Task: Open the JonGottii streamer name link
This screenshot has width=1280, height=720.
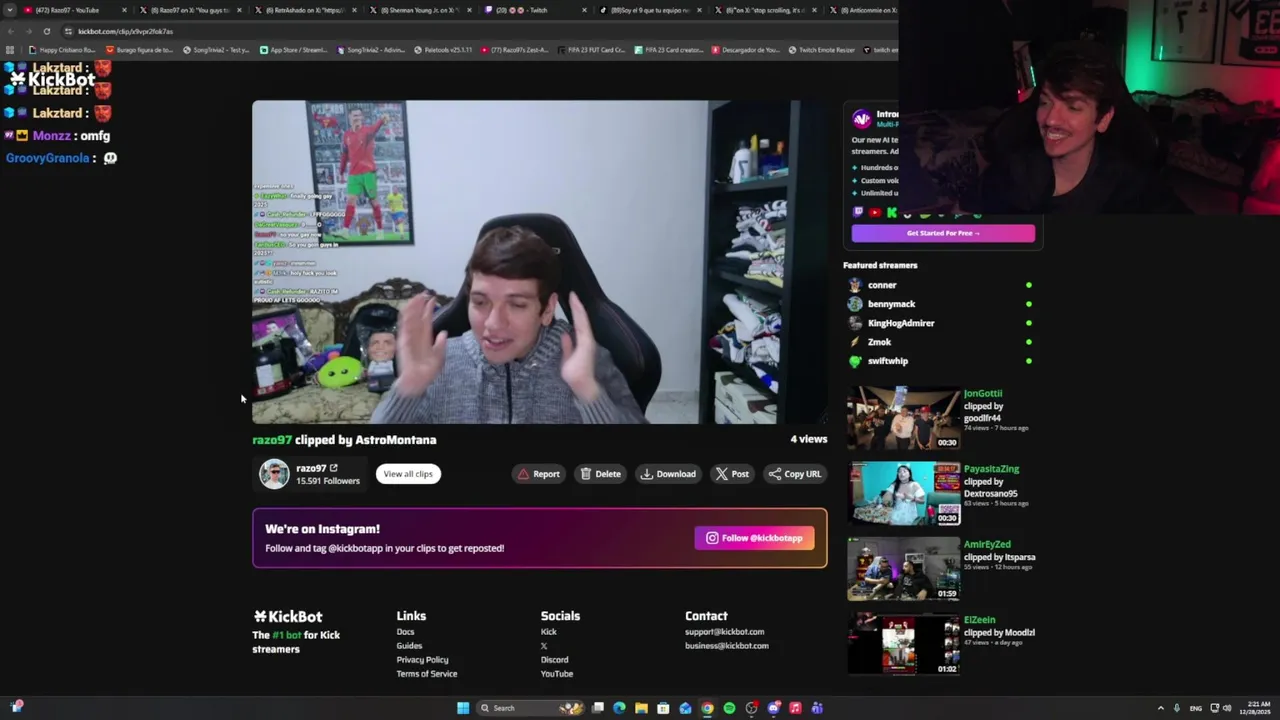Action: click(983, 394)
